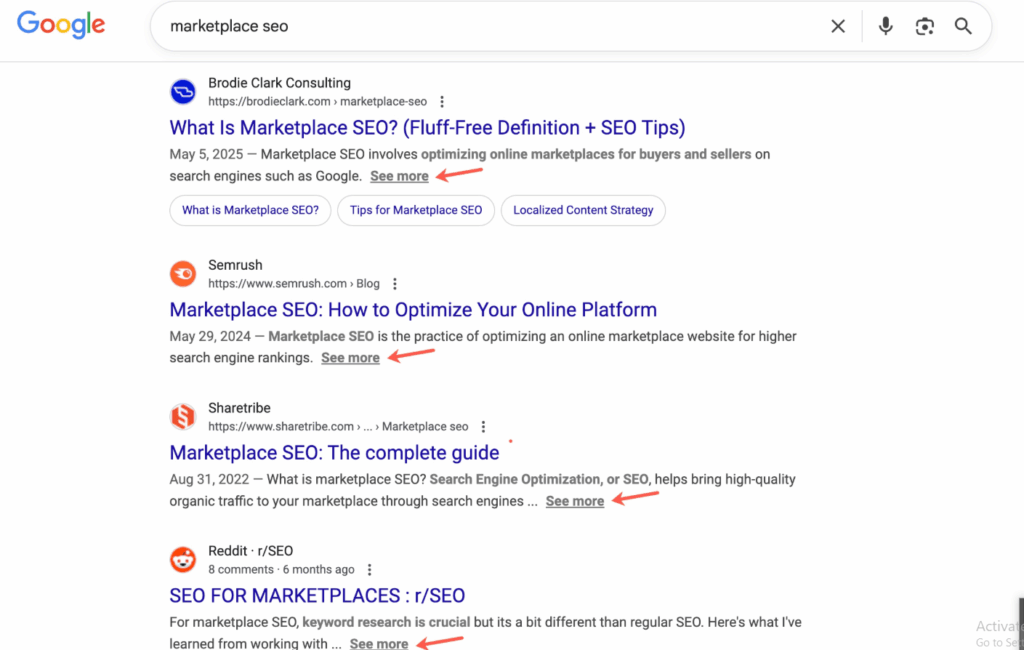The width and height of the screenshot is (1024, 650).
Task: Select 'What is Marketplace SEO?' chip
Action: point(250,210)
